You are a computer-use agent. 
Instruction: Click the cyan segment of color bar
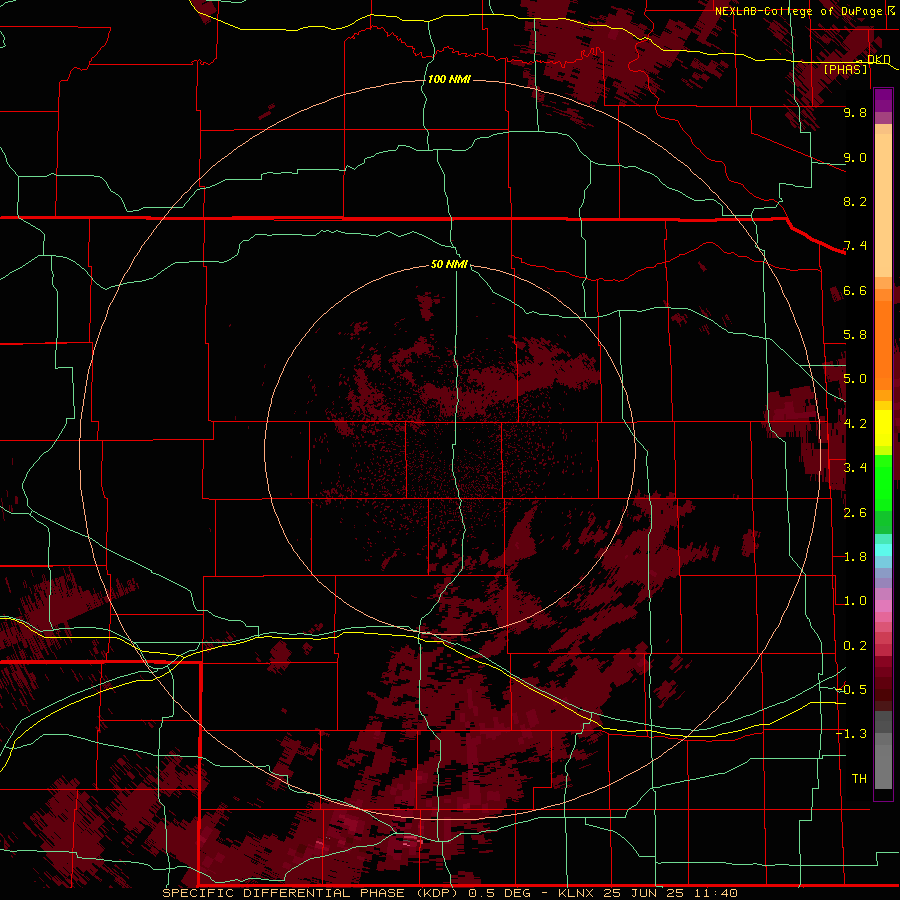[883, 549]
